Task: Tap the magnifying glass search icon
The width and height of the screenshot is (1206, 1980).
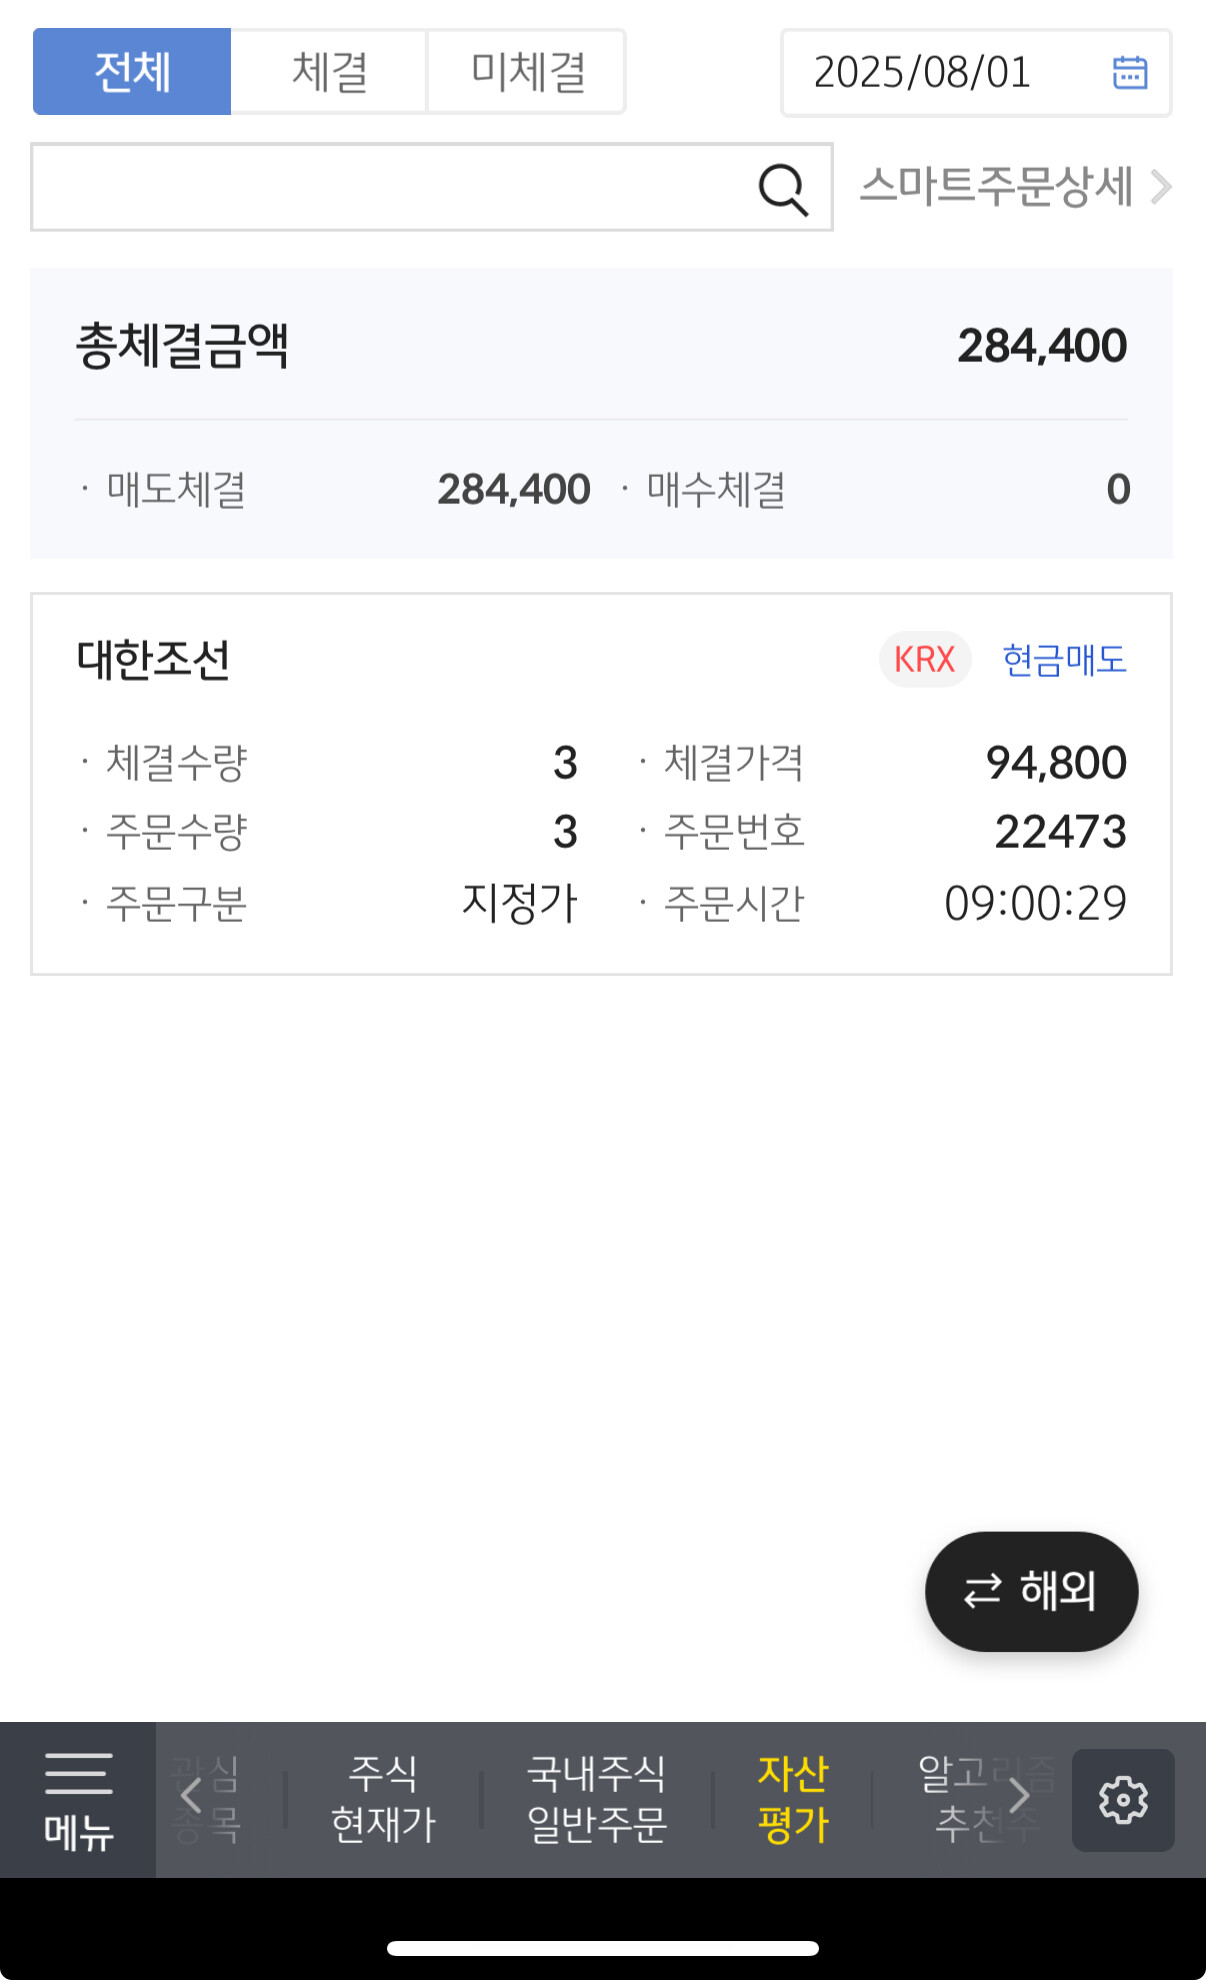Action: coord(782,189)
